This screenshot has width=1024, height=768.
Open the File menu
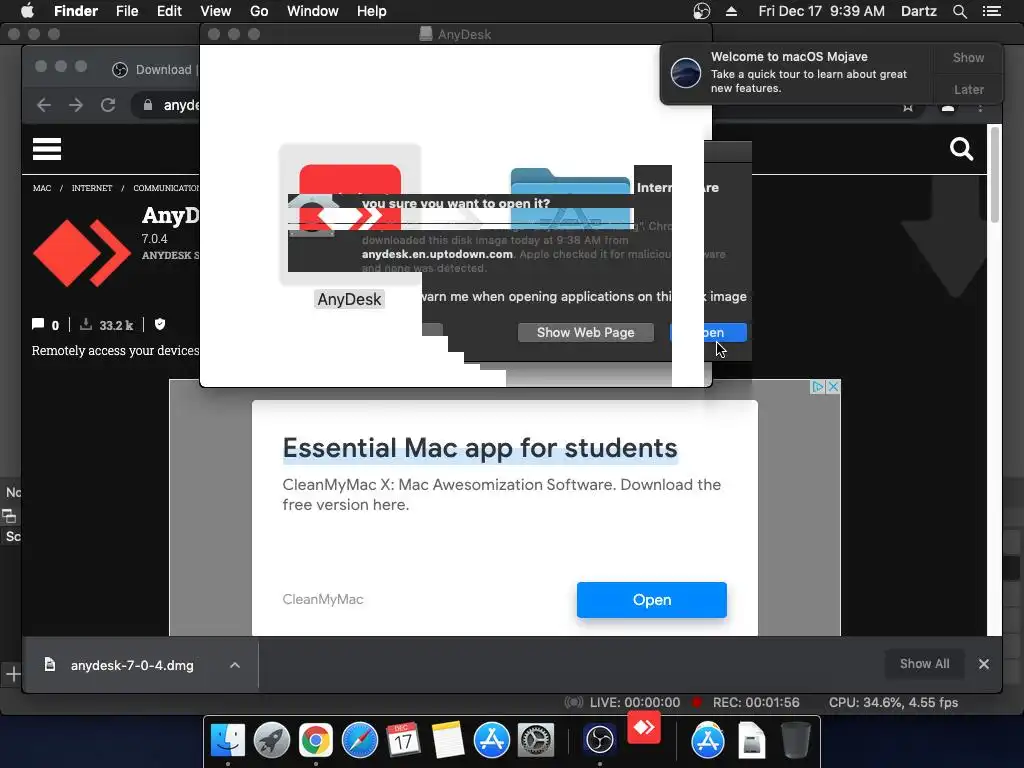127,11
